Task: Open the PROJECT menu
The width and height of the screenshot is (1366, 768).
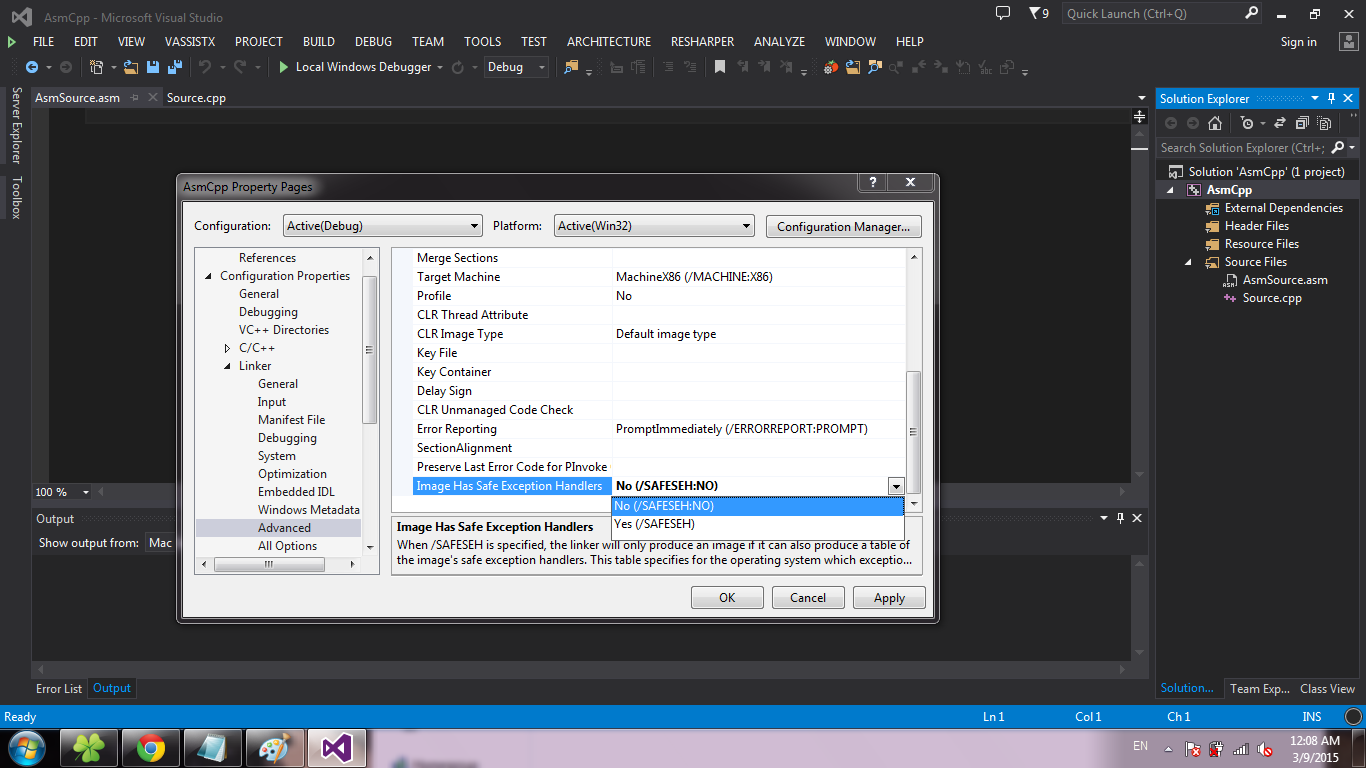Action: (x=259, y=42)
